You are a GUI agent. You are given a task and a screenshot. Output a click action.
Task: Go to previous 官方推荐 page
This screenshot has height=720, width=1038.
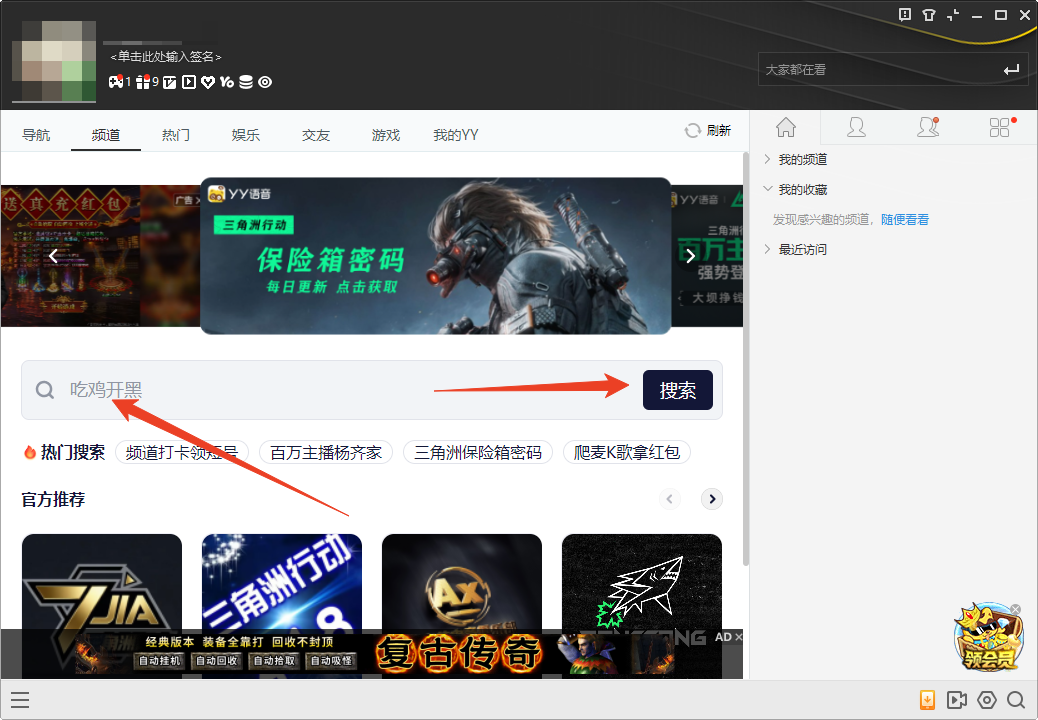(669, 499)
